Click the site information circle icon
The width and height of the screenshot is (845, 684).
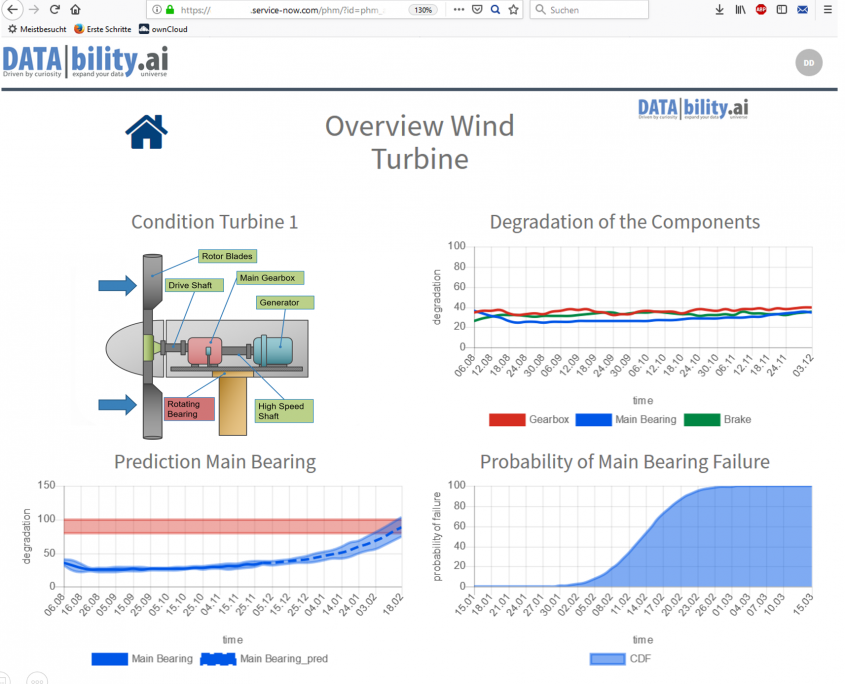157,10
